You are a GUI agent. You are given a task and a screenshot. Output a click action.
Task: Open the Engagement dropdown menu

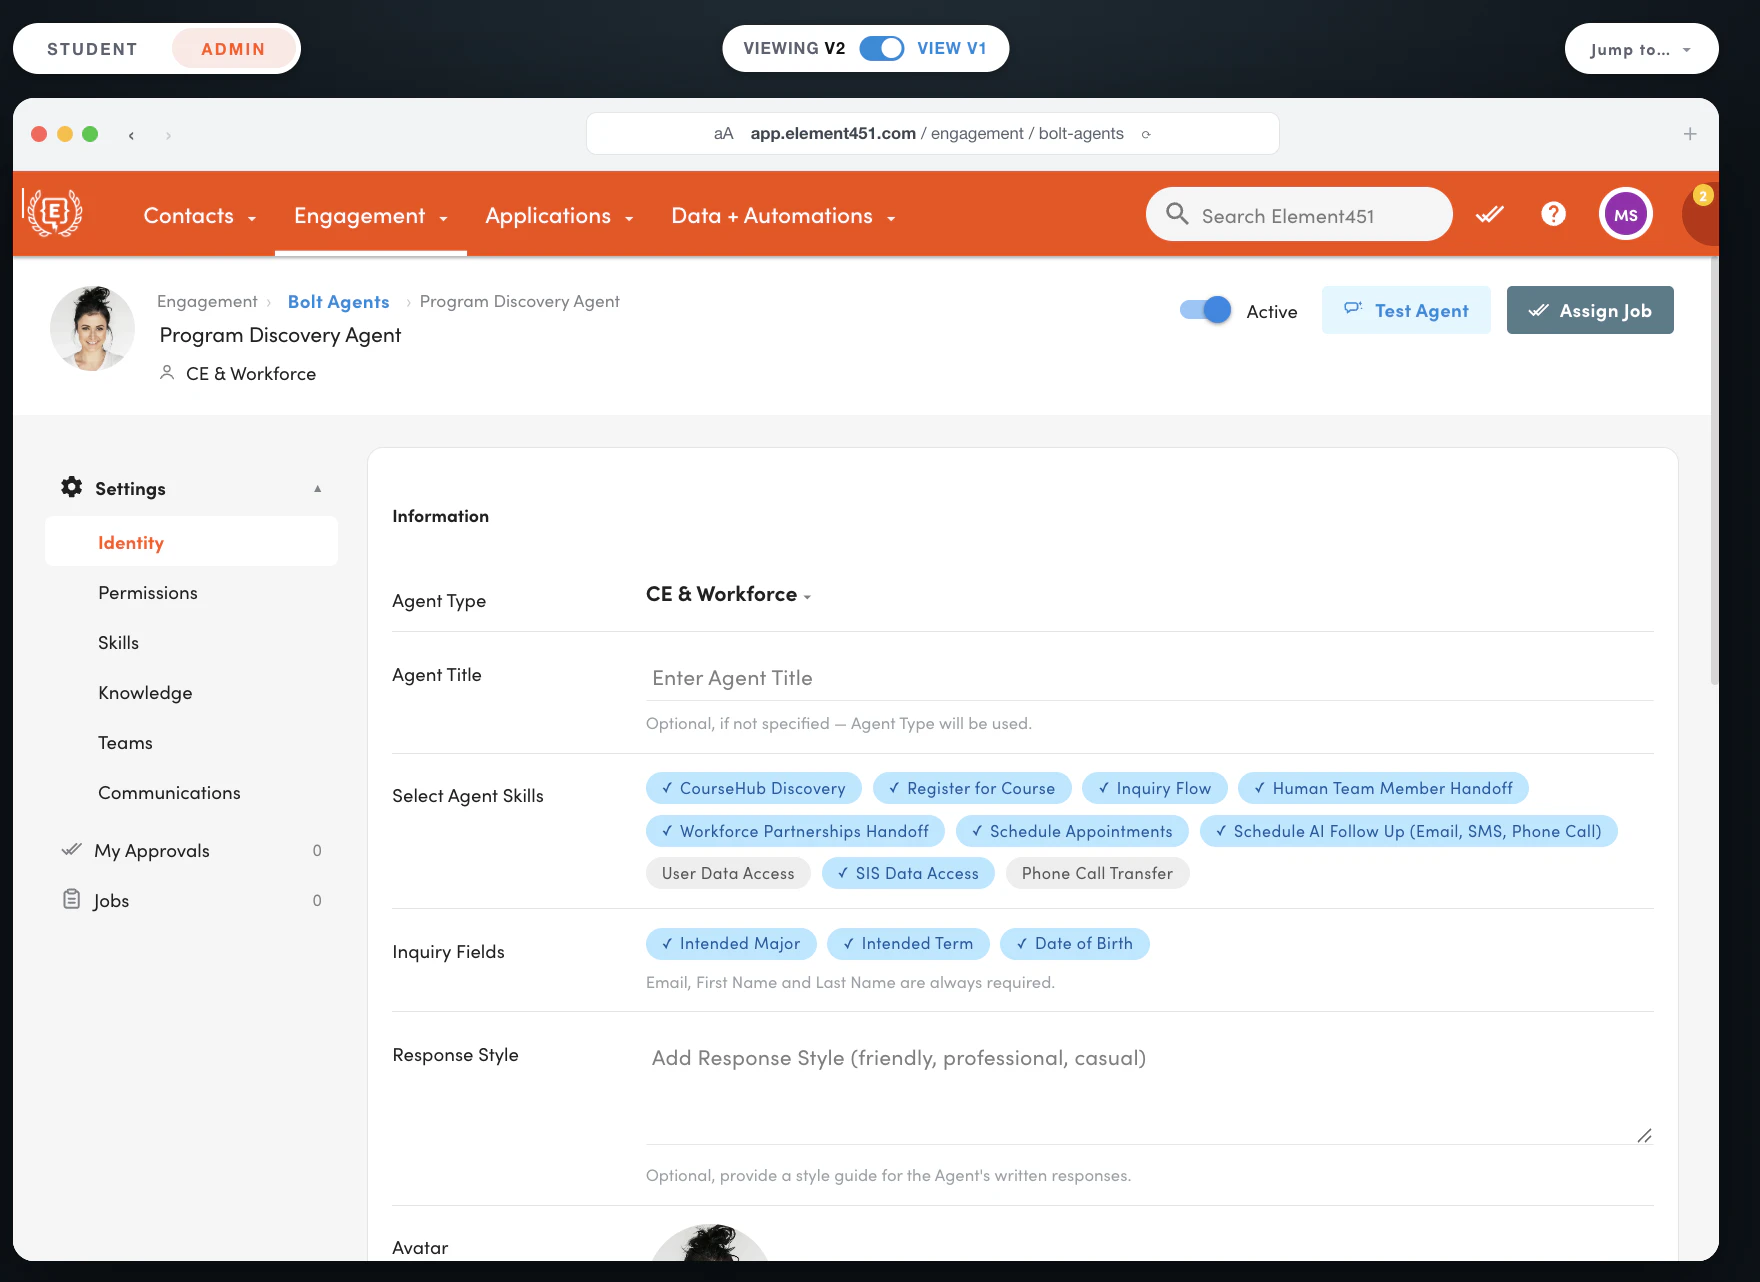(x=371, y=216)
